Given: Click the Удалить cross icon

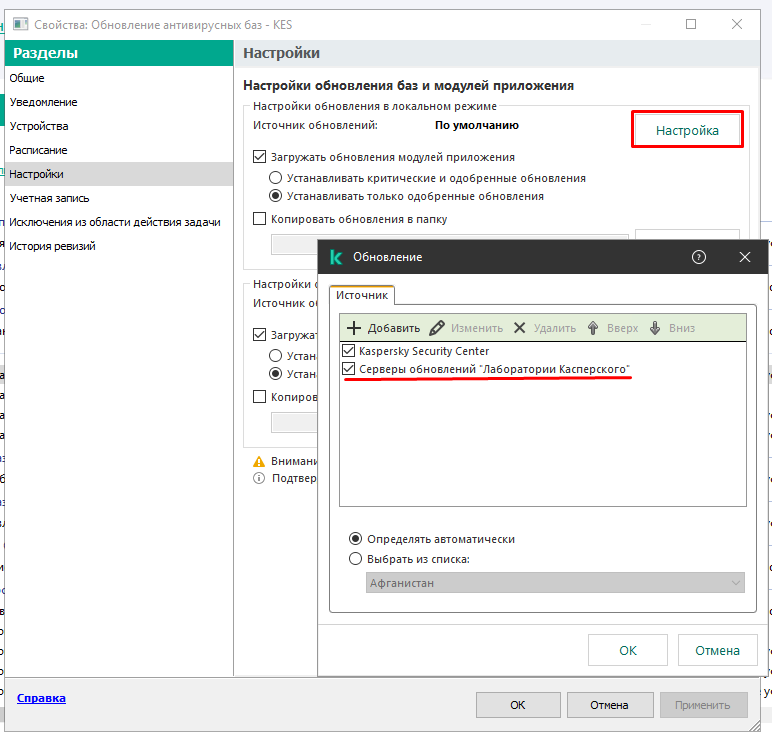Looking at the screenshot, I should click(519, 328).
